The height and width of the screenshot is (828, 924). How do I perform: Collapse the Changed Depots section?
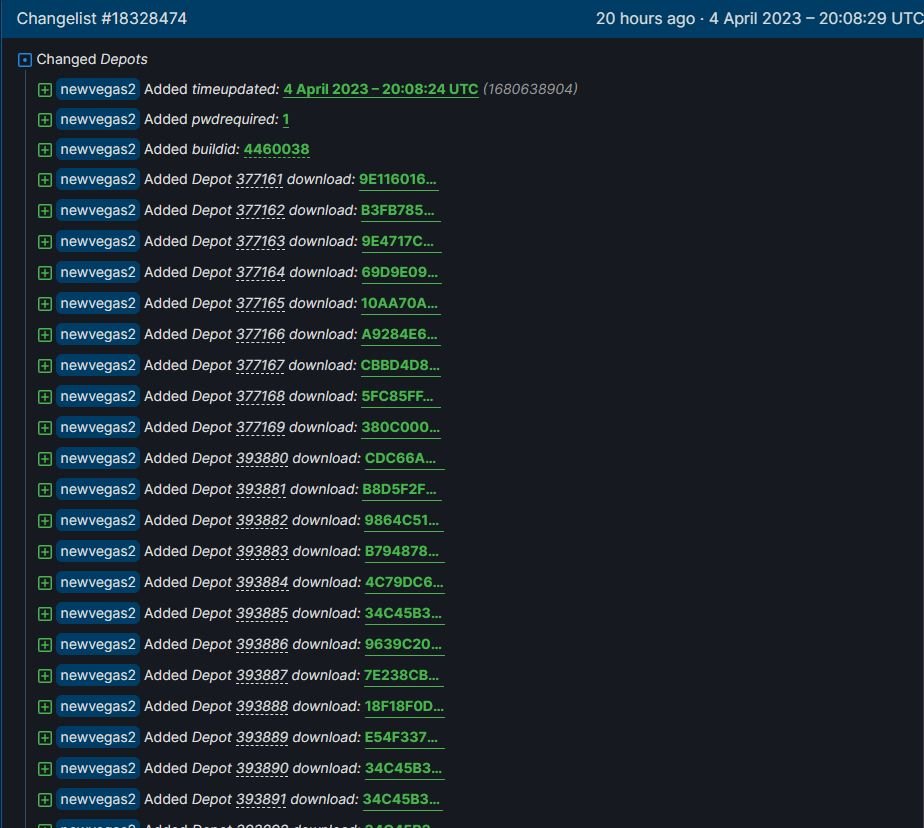tap(25, 60)
